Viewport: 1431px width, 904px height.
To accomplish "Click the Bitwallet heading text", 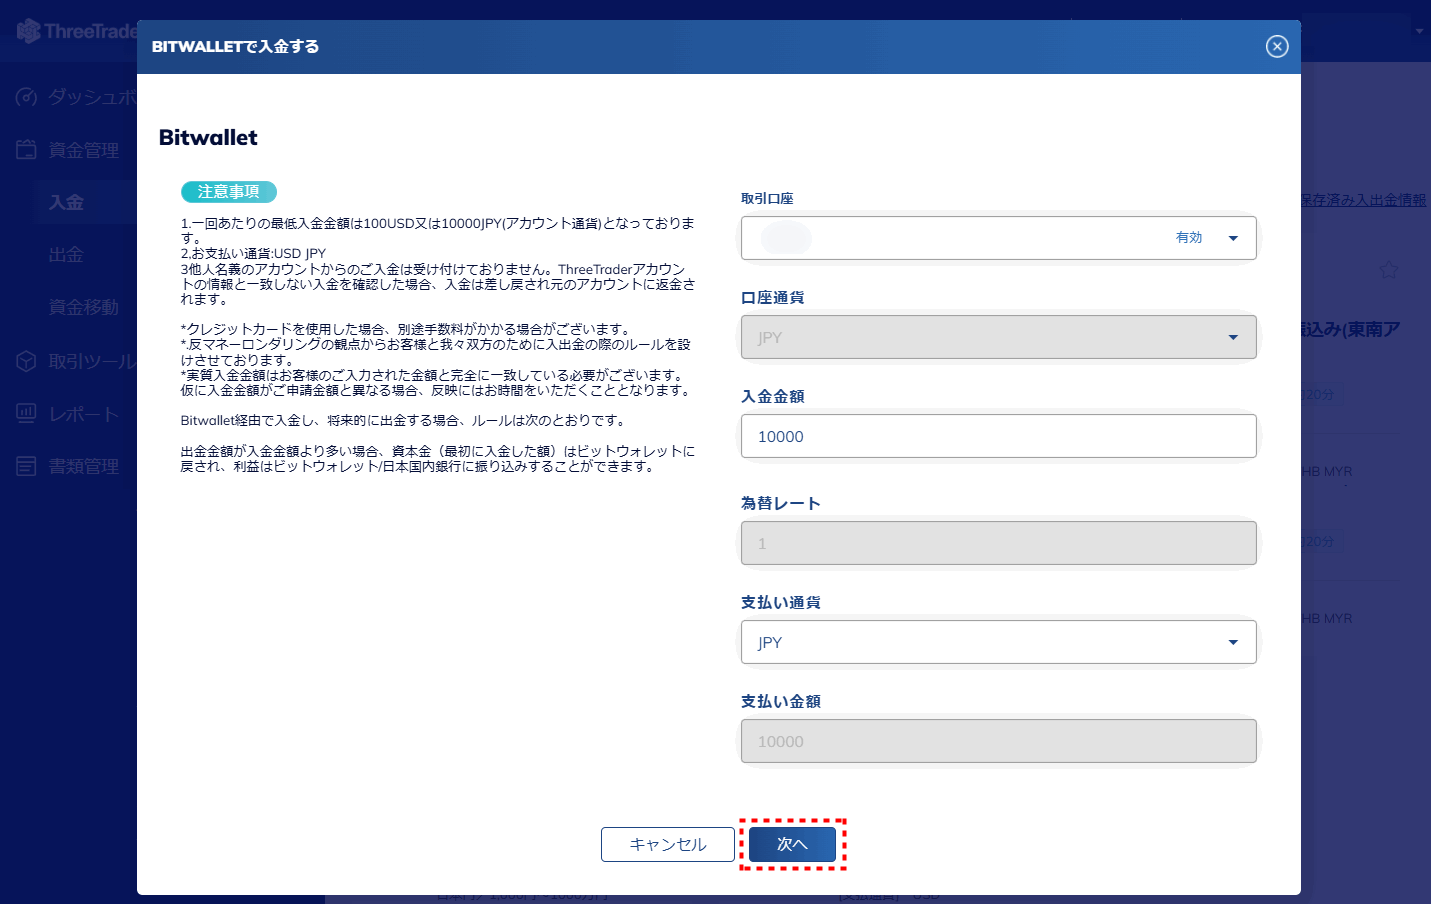I will click(x=208, y=138).
